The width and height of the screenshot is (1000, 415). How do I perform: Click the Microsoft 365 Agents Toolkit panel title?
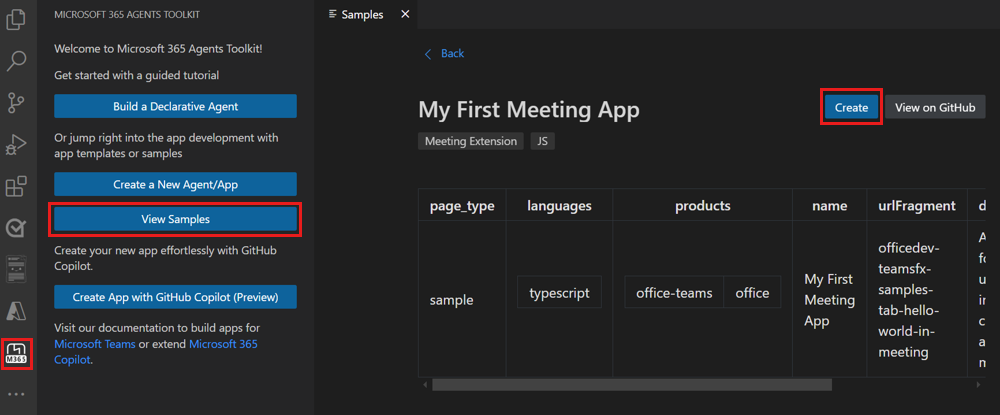(x=127, y=15)
